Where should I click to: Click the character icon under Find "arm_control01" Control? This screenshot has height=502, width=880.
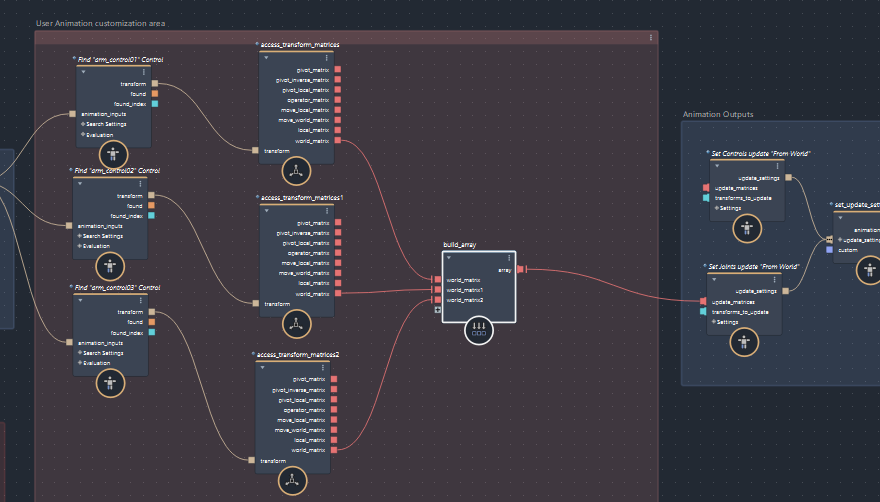pyautogui.click(x=113, y=154)
